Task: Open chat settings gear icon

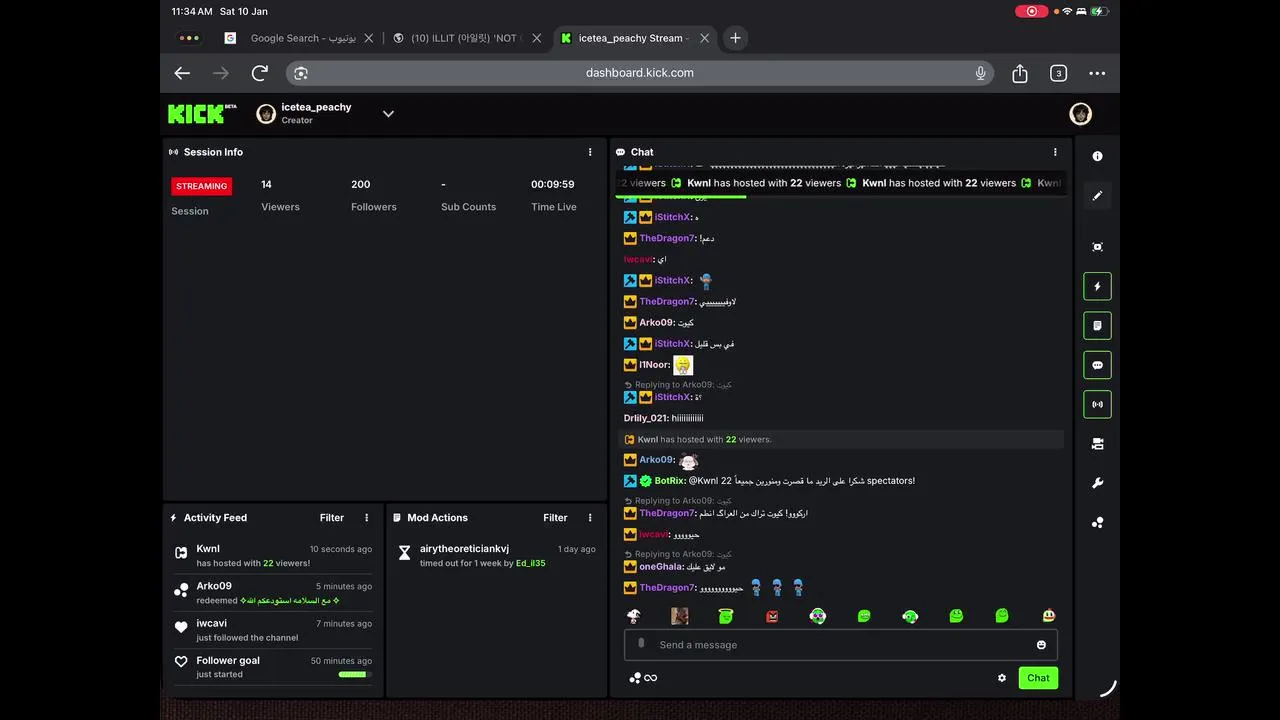Action: 1002,678
